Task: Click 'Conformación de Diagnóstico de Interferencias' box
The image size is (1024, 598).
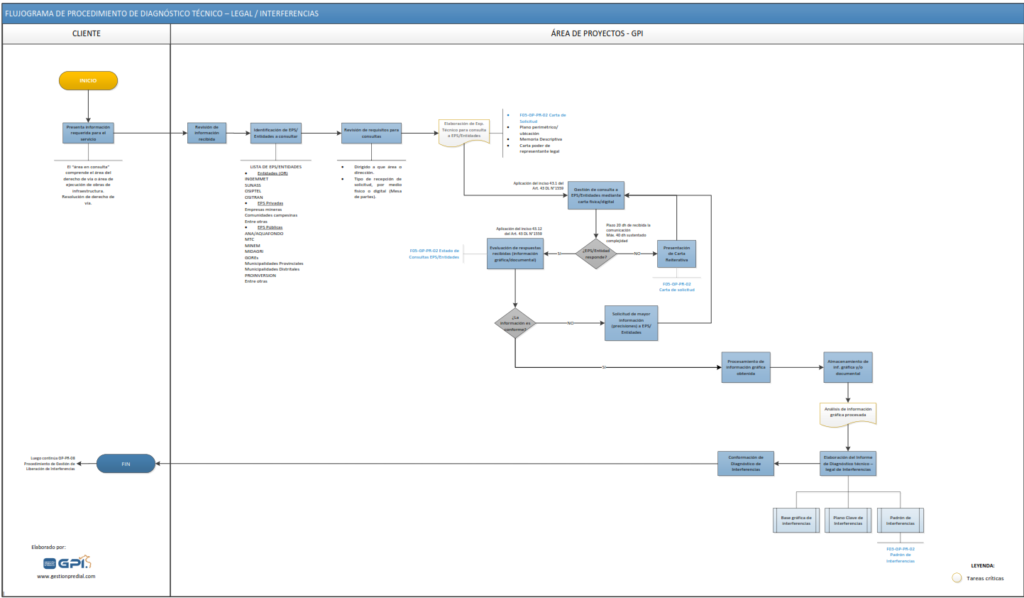Action: [x=745, y=462]
